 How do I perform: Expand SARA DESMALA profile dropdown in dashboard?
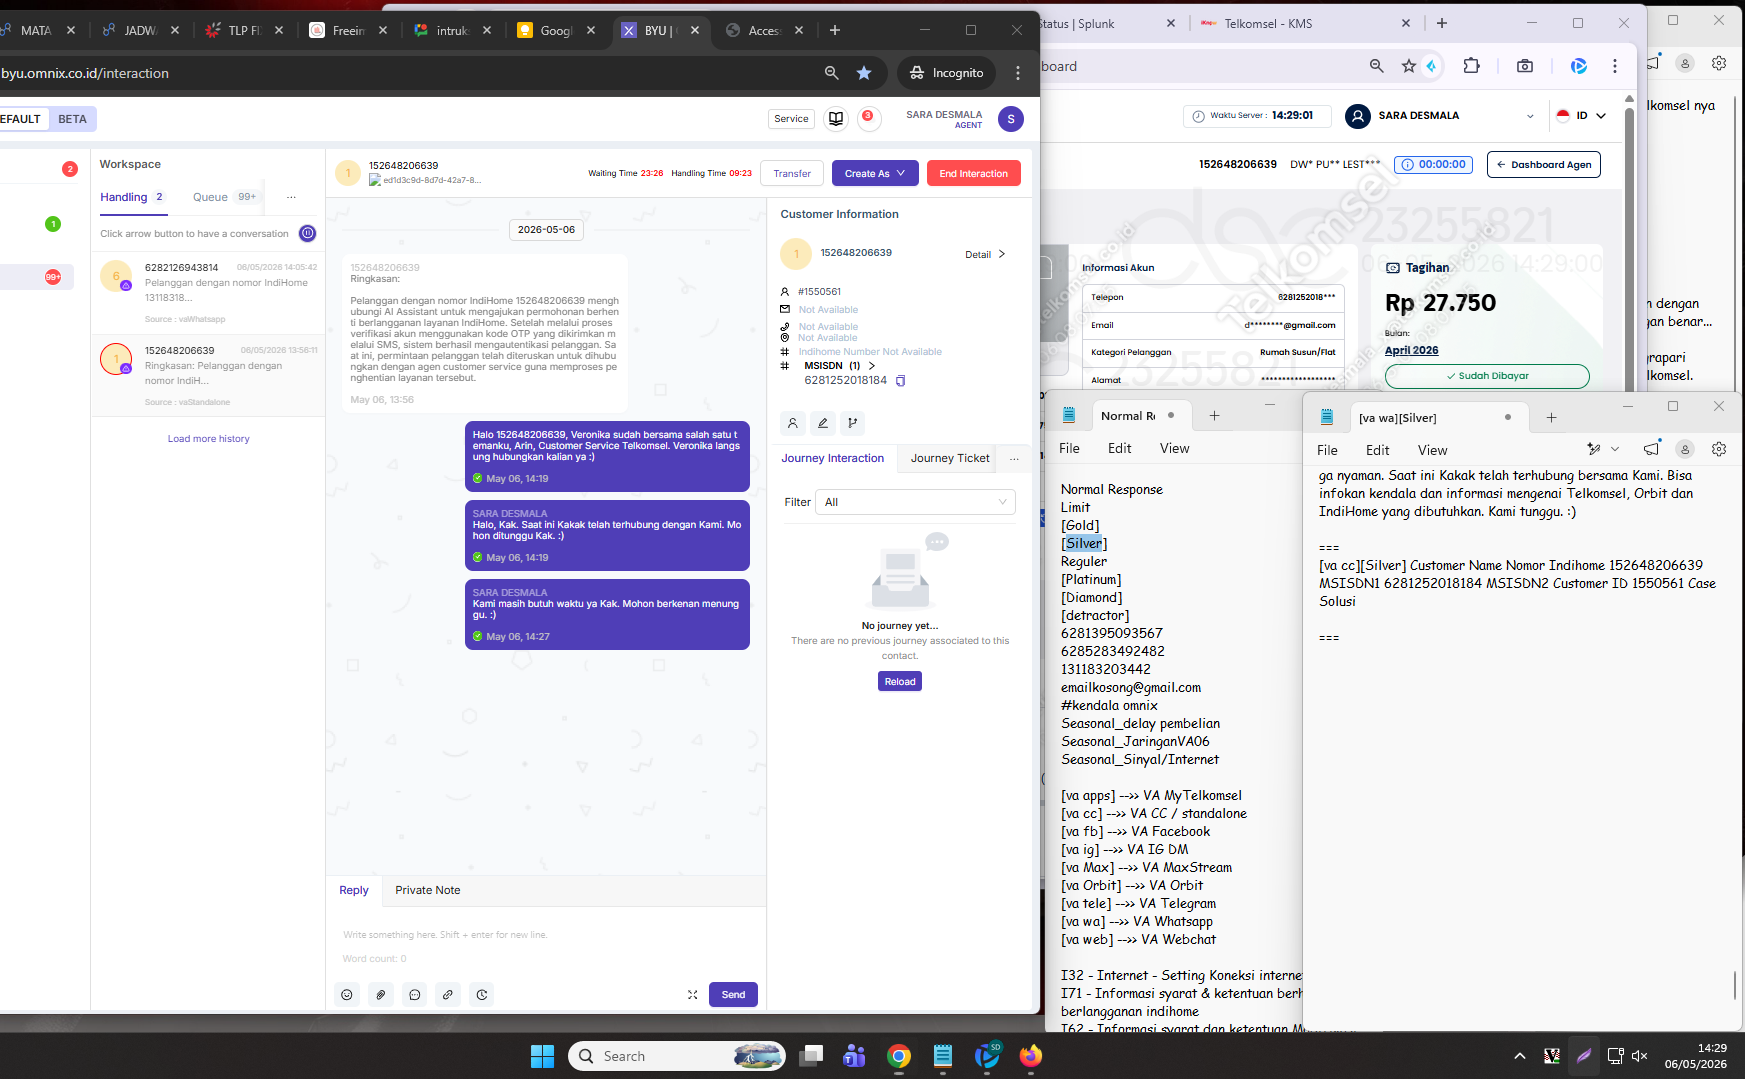(1530, 116)
